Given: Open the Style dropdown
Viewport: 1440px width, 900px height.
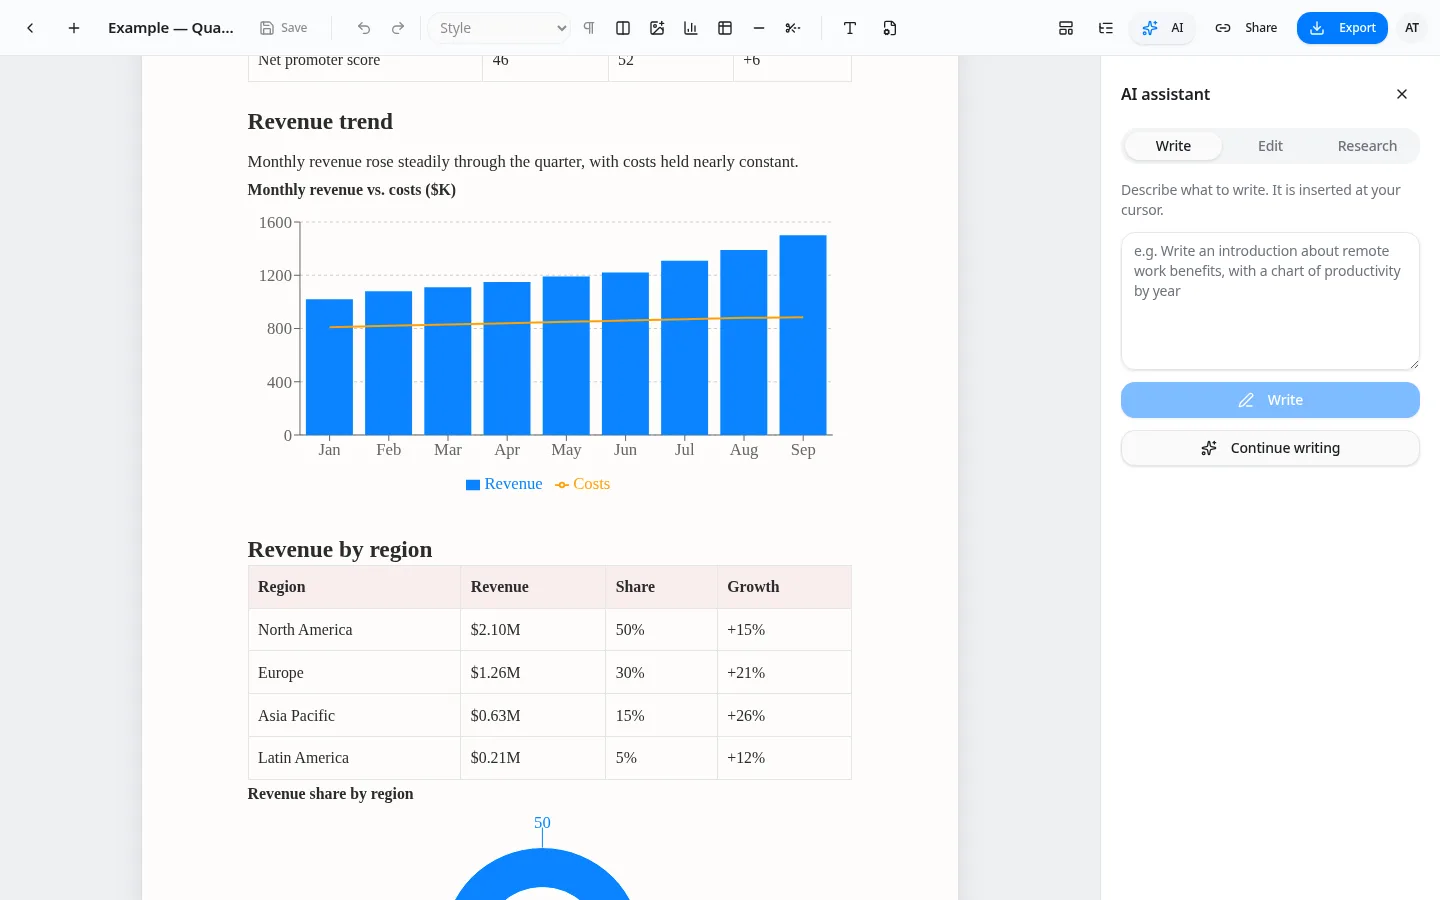Looking at the screenshot, I should click(x=501, y=28).
